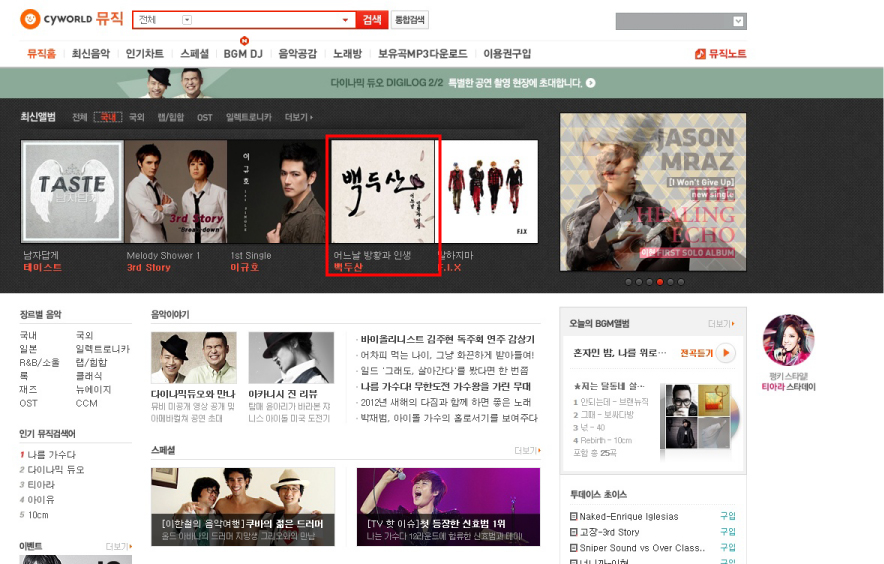Select the 랩/힙합 album tab

point(171,117)
